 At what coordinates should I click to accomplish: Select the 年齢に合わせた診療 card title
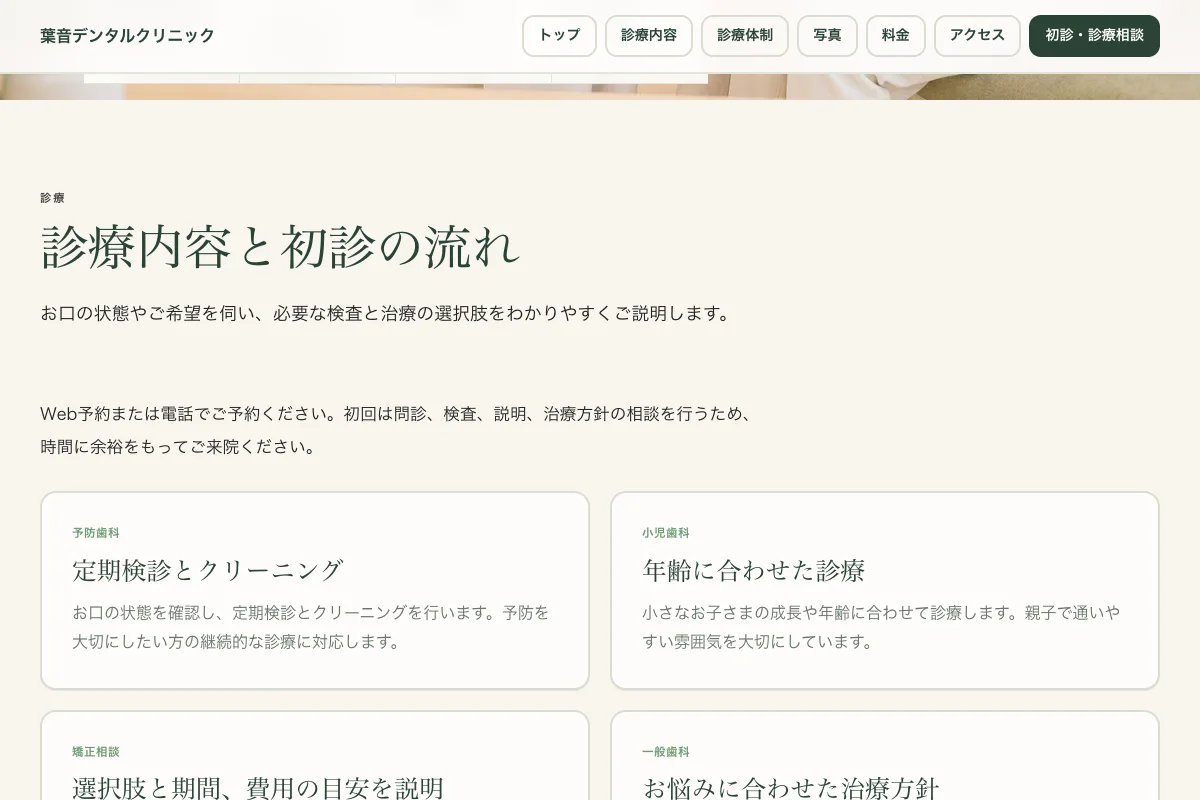(x=754, y=570)
